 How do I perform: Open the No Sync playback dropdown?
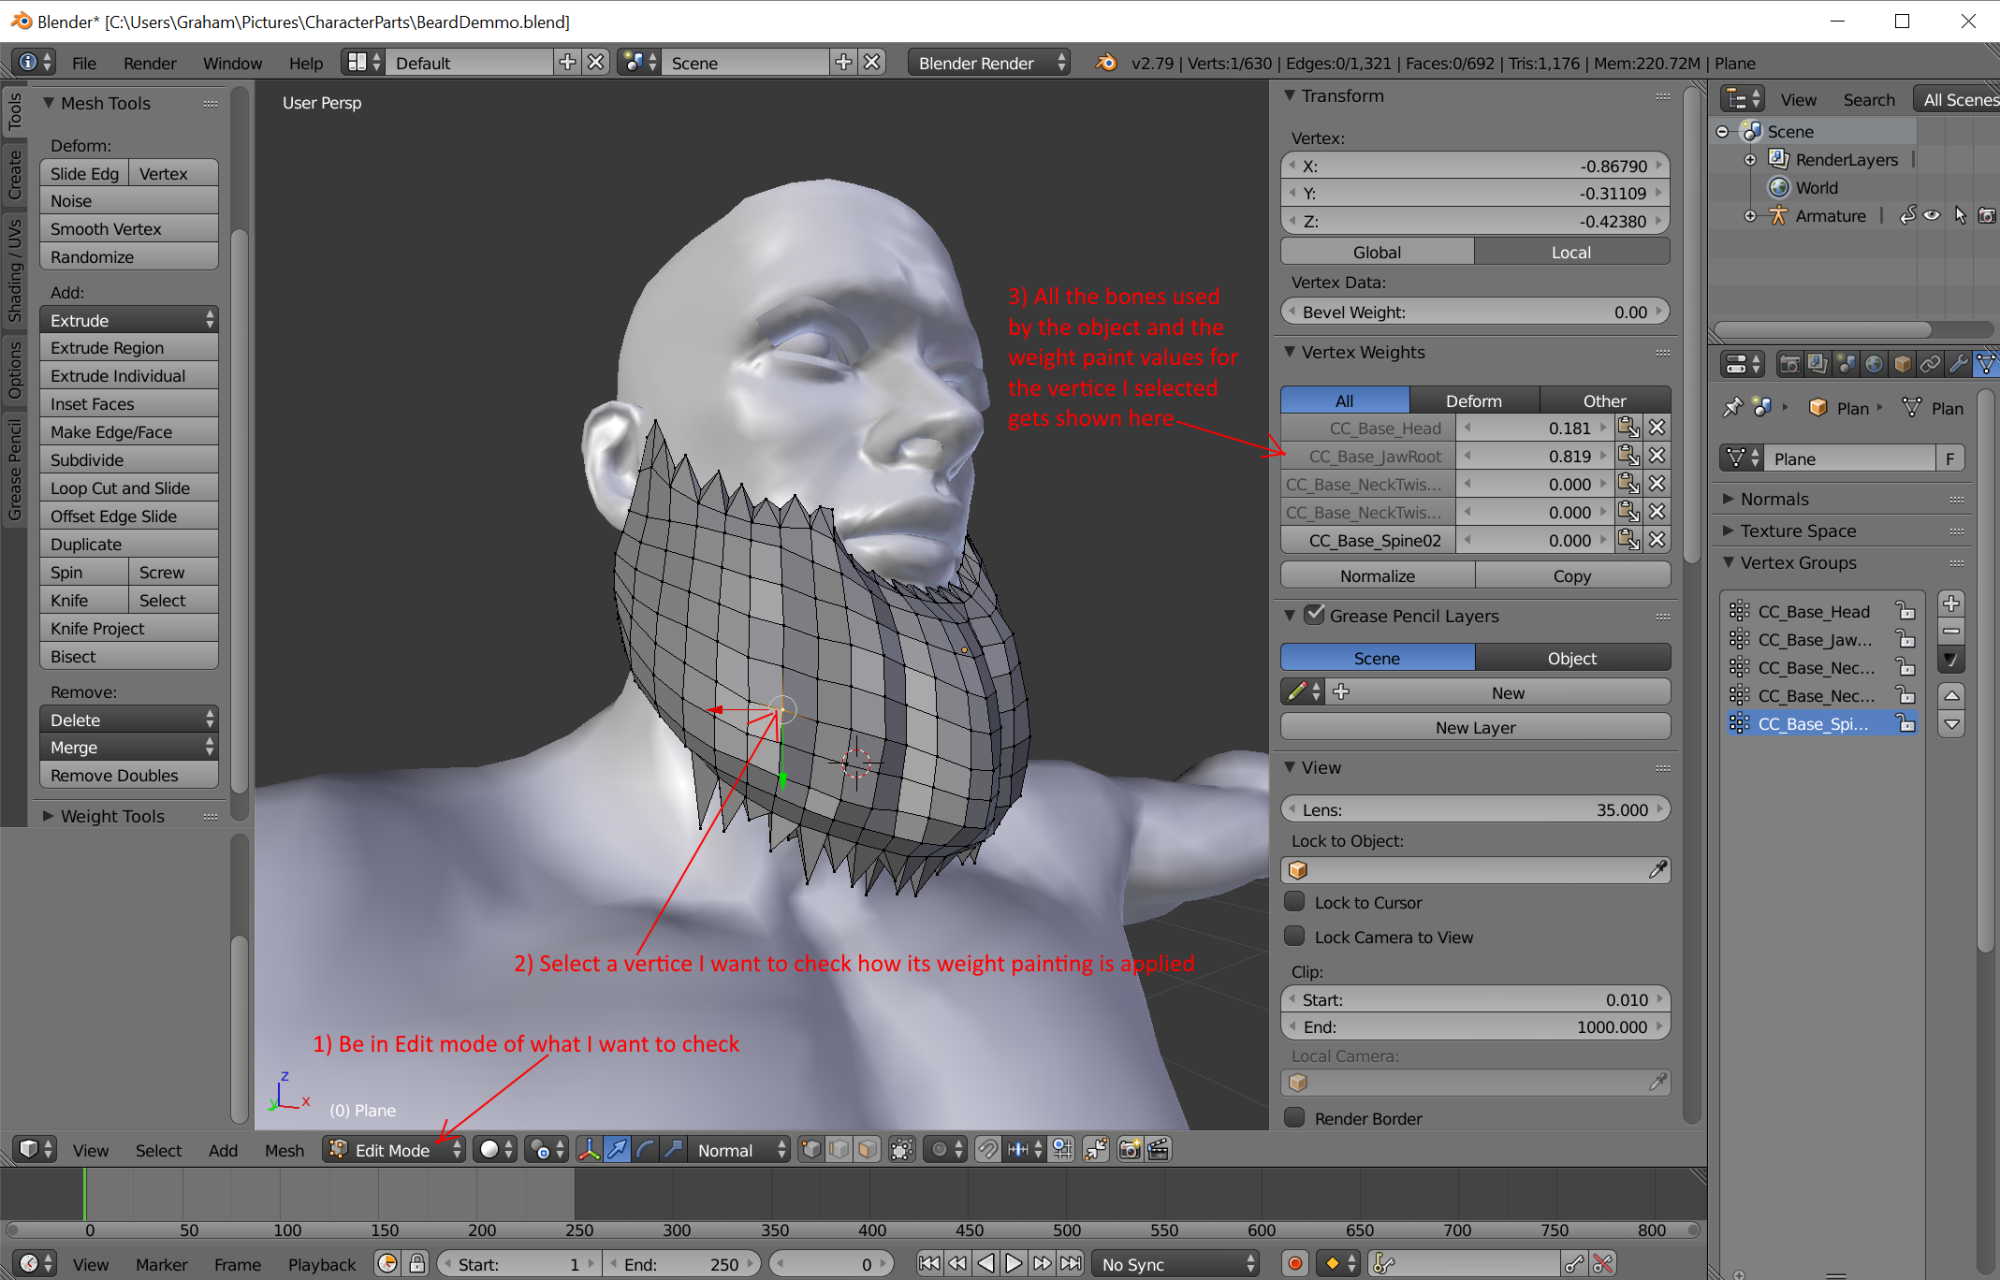click(1176, 1264)
